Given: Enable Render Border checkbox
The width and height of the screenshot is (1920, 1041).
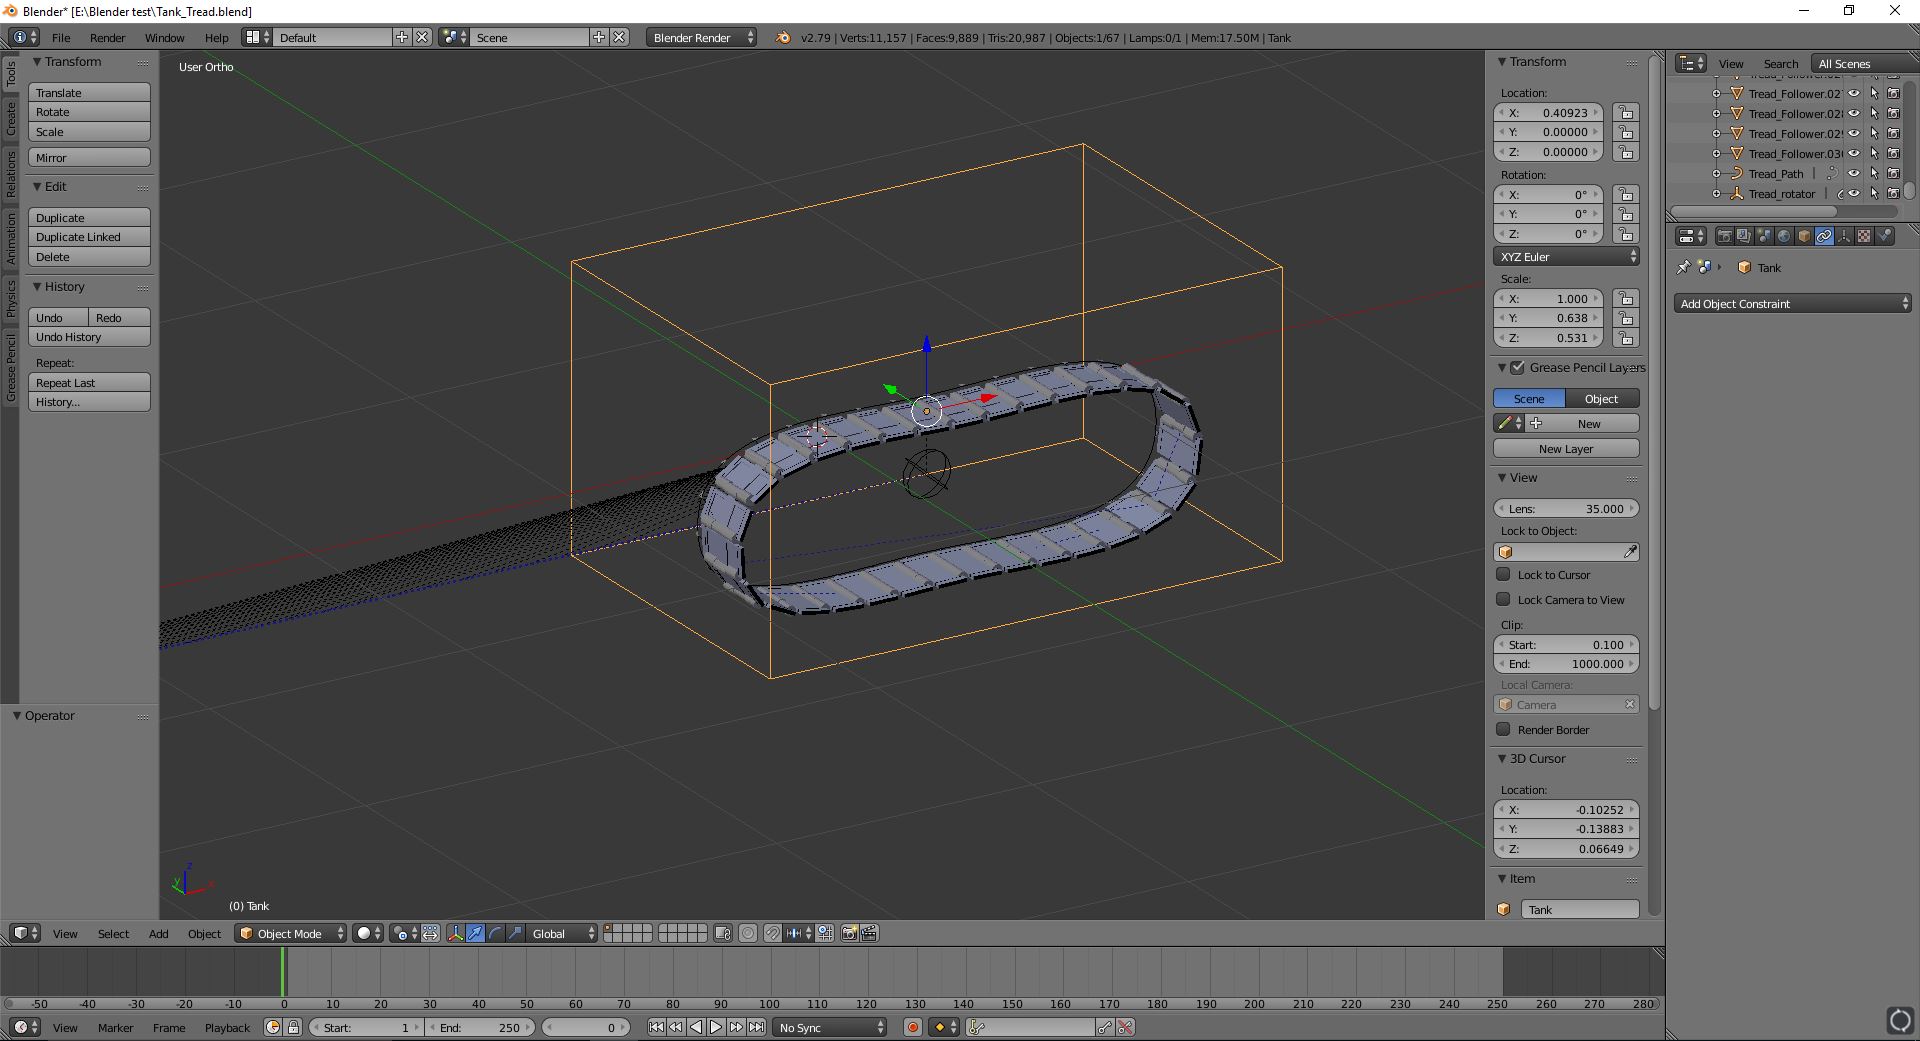Looking at the screenshot, I should 1503,729.
